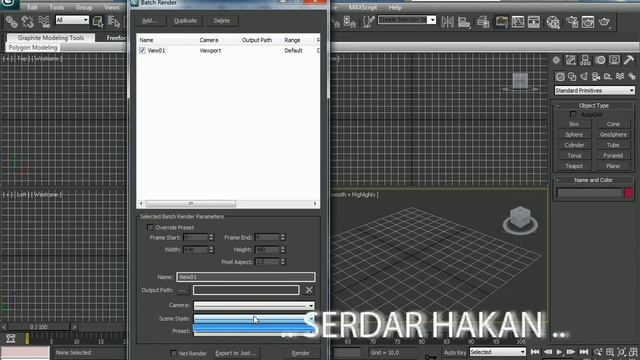This screenshot has height=360, width=640.
Task: Open the Standard Primitives dropdown
Action: click(594, 91)
